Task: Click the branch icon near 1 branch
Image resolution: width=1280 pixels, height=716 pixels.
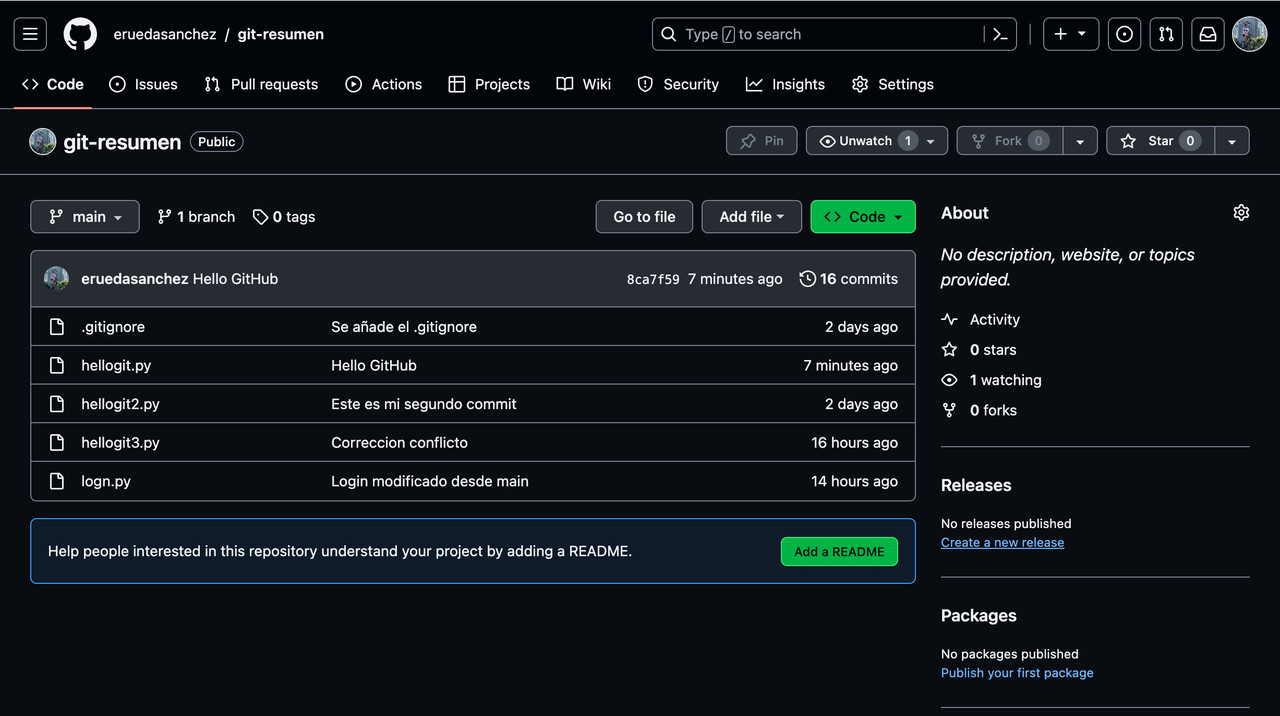Action: 165,217
